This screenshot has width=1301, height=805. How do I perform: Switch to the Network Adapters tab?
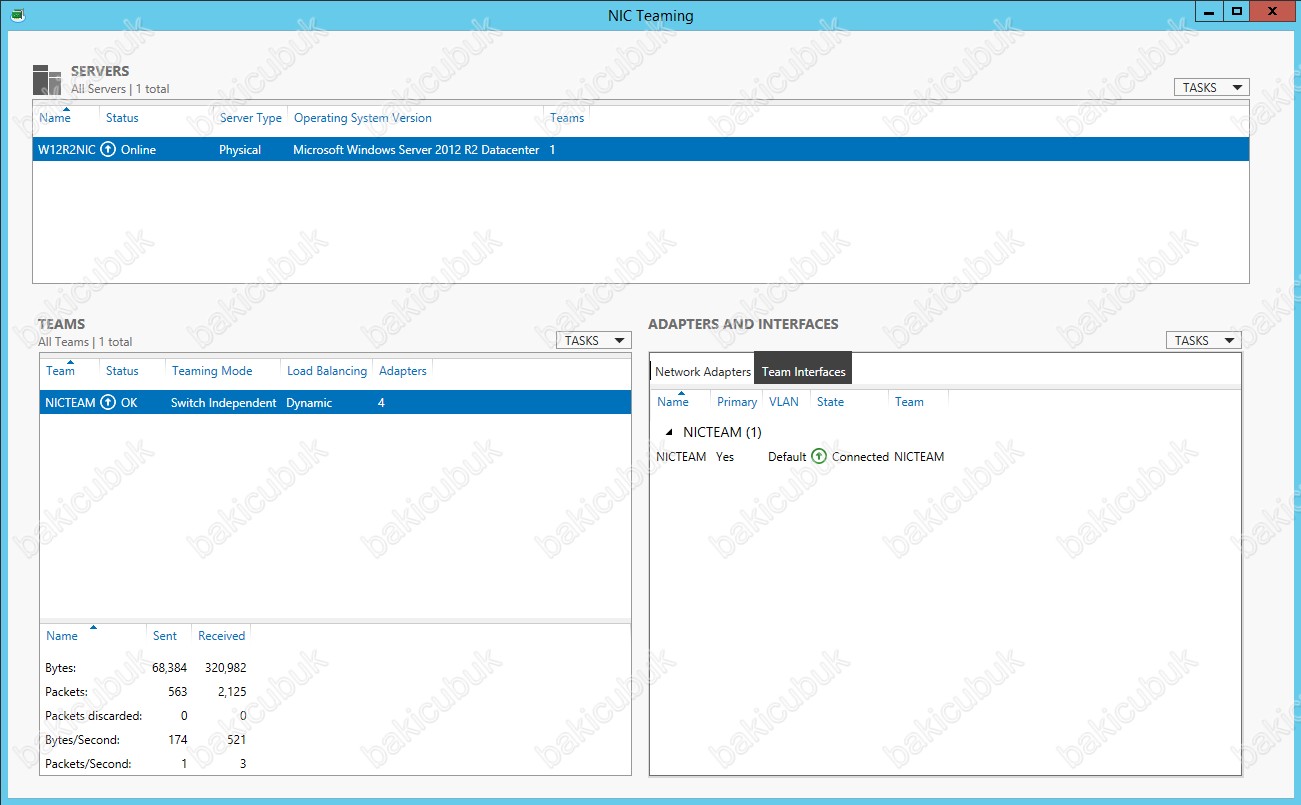(703, 371)
